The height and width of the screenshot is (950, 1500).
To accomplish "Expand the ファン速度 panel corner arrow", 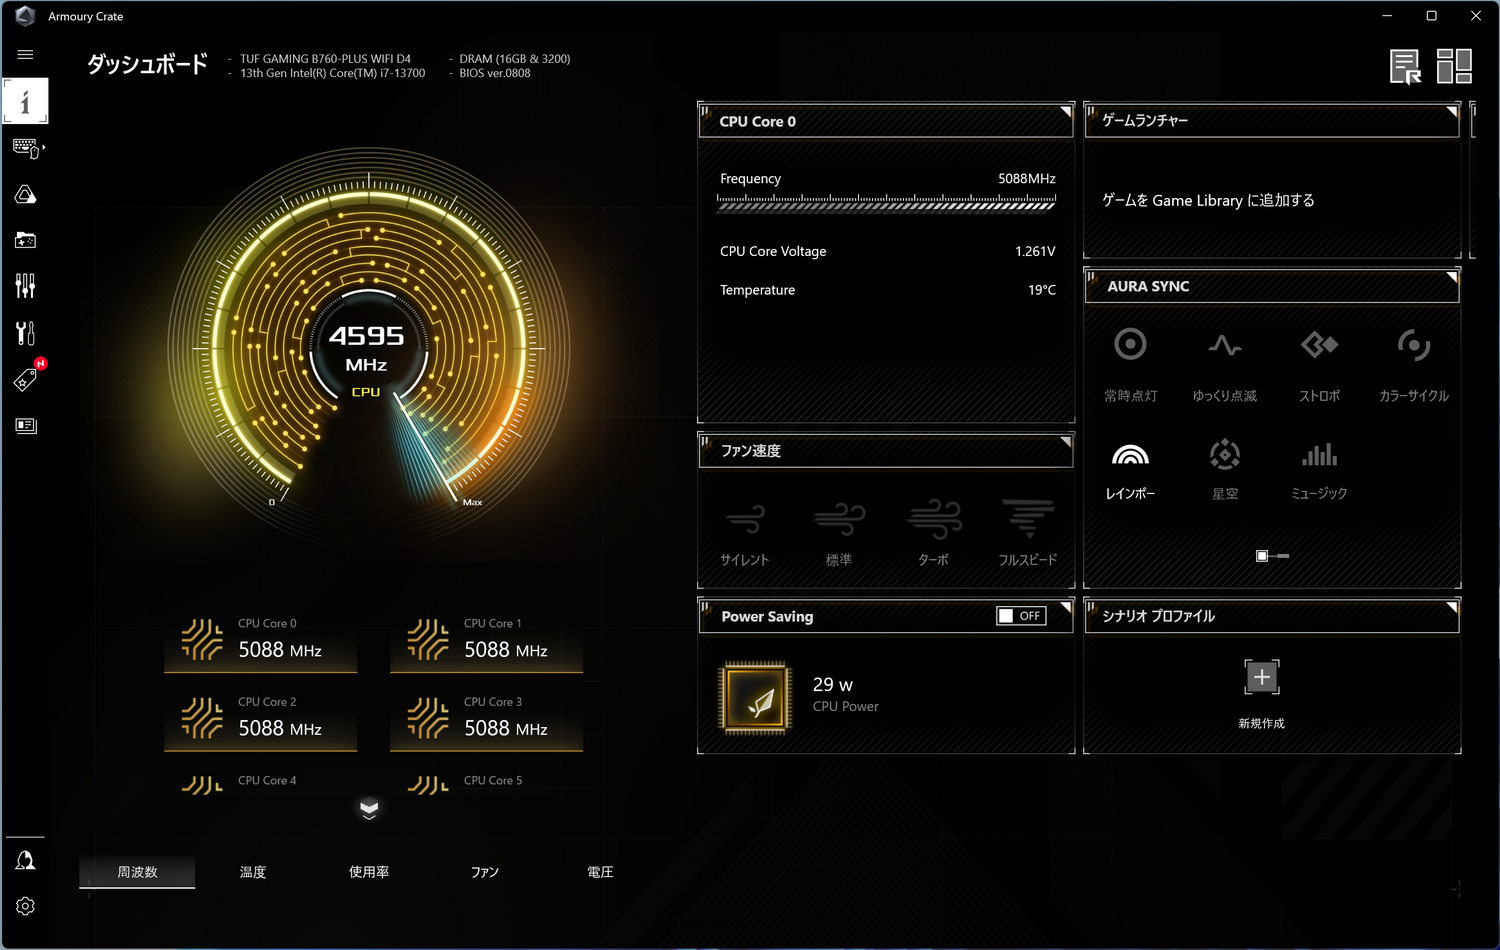I will (x=1066, y=441).
